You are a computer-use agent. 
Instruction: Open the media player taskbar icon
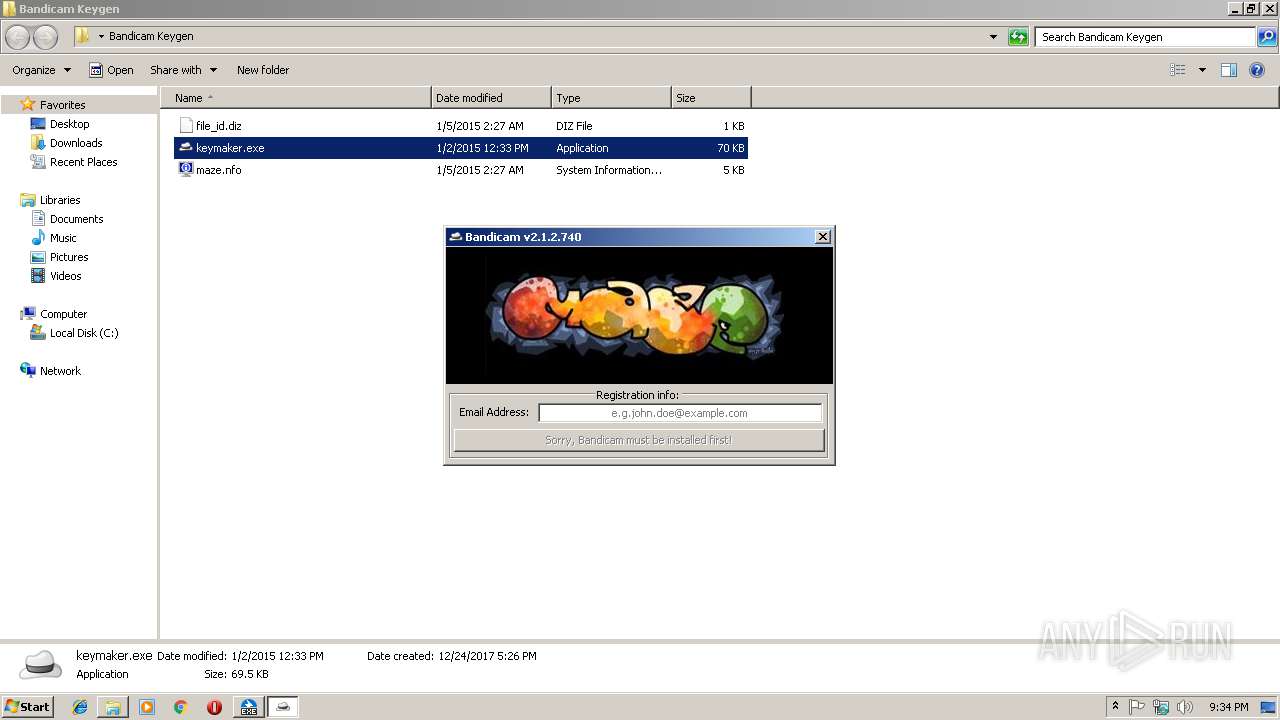pyautogui.click(x=147, y=707)
